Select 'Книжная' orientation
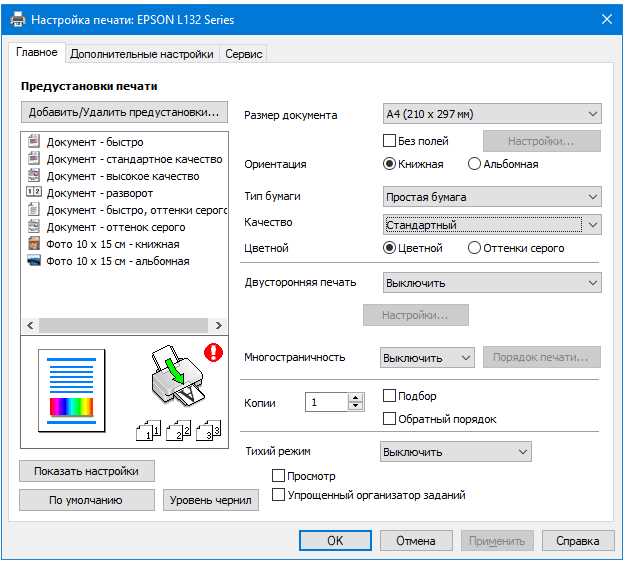The image size is (626, 565). [x=389, y=164]
